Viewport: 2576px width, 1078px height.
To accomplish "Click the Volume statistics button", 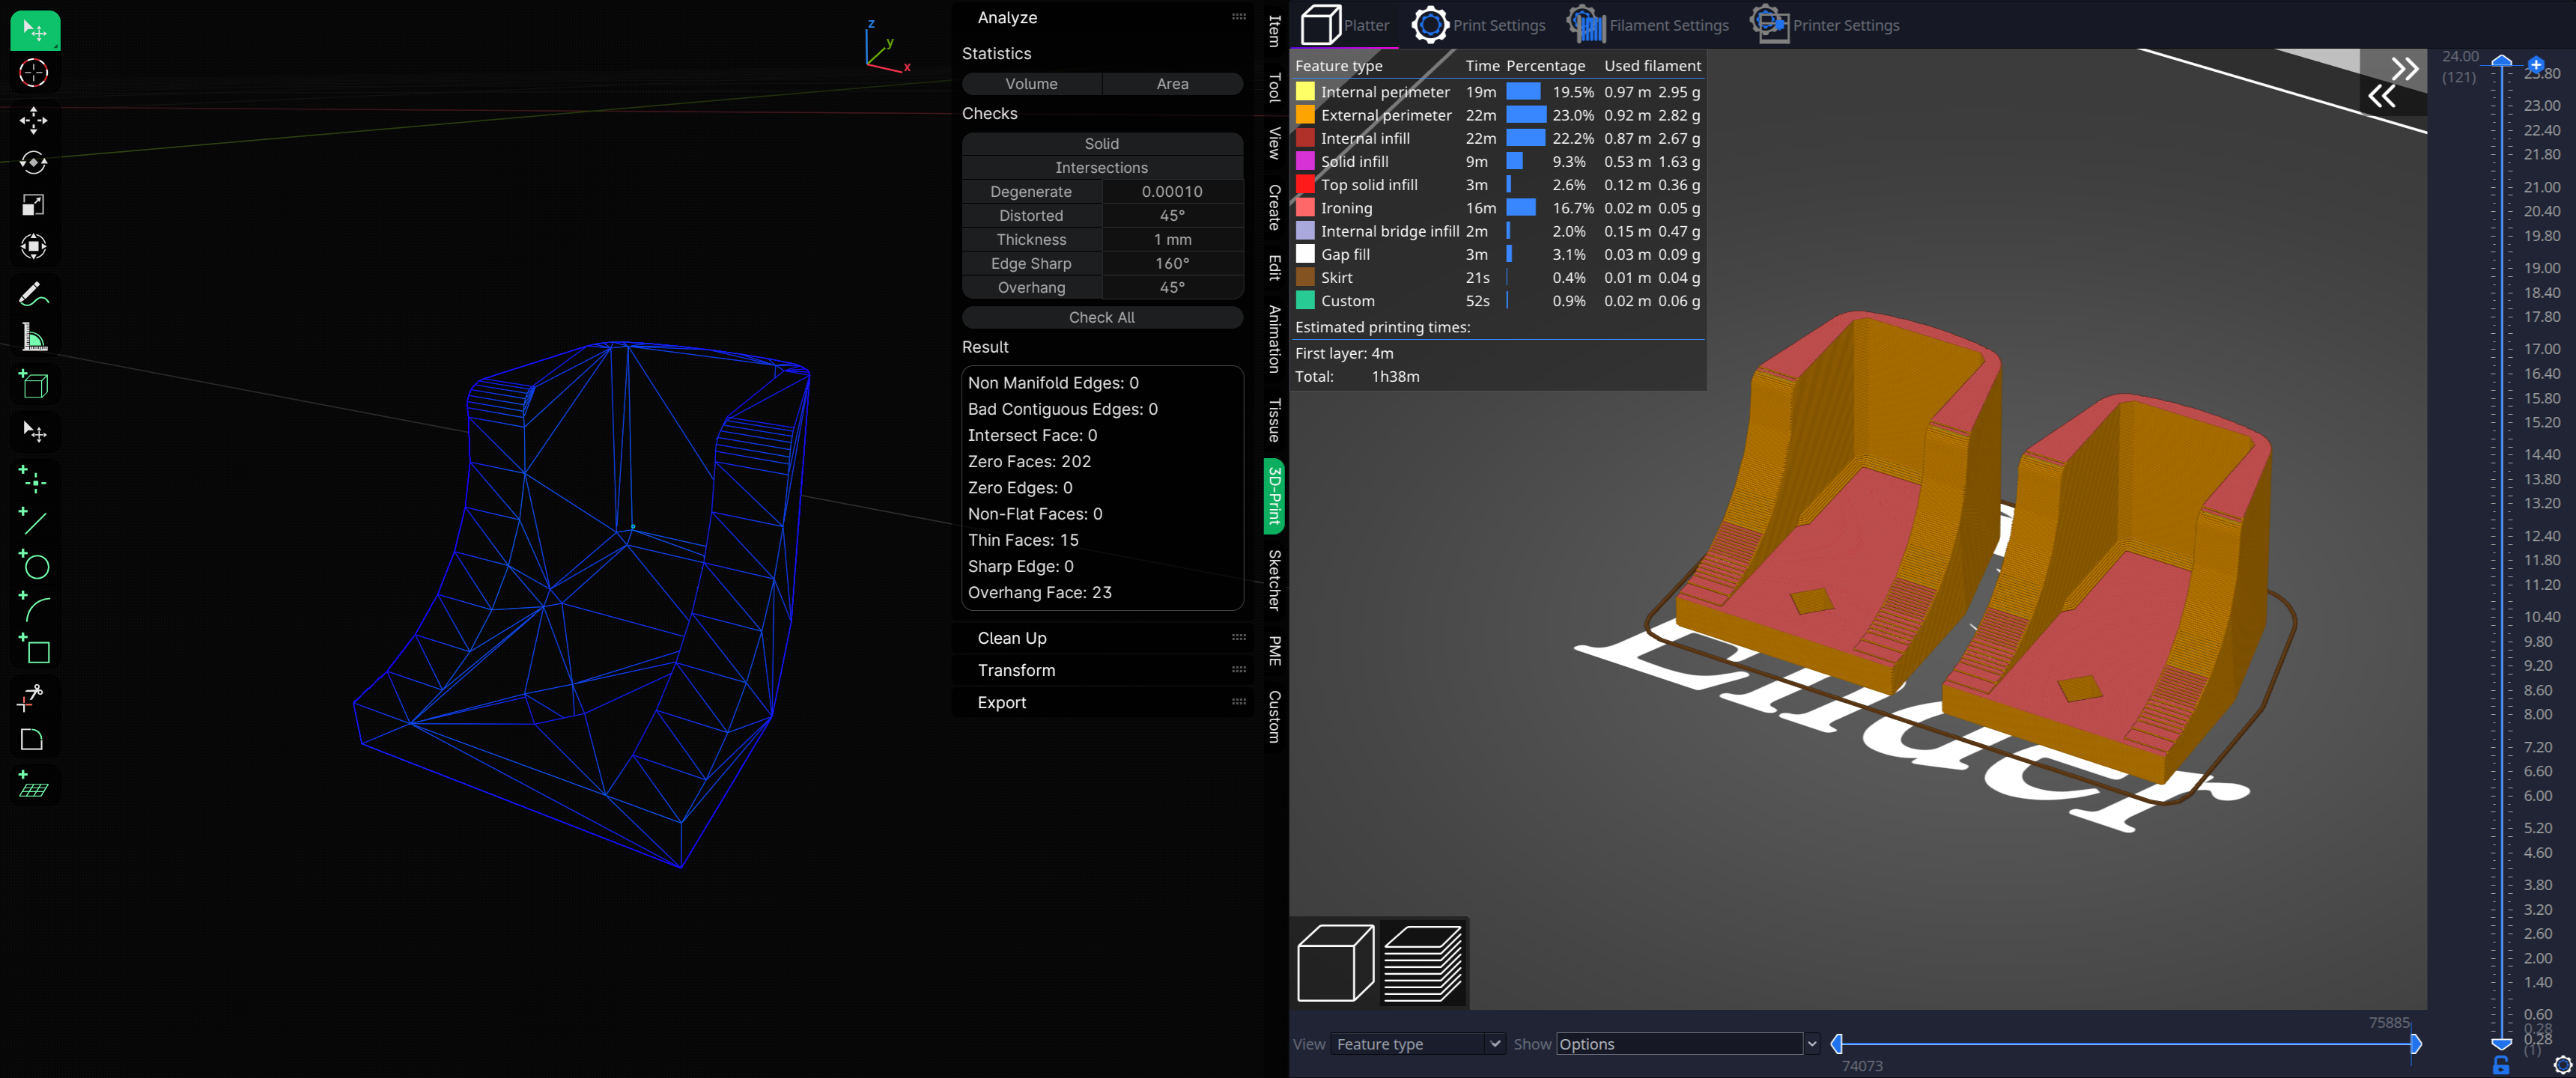I will [1031, 84].
